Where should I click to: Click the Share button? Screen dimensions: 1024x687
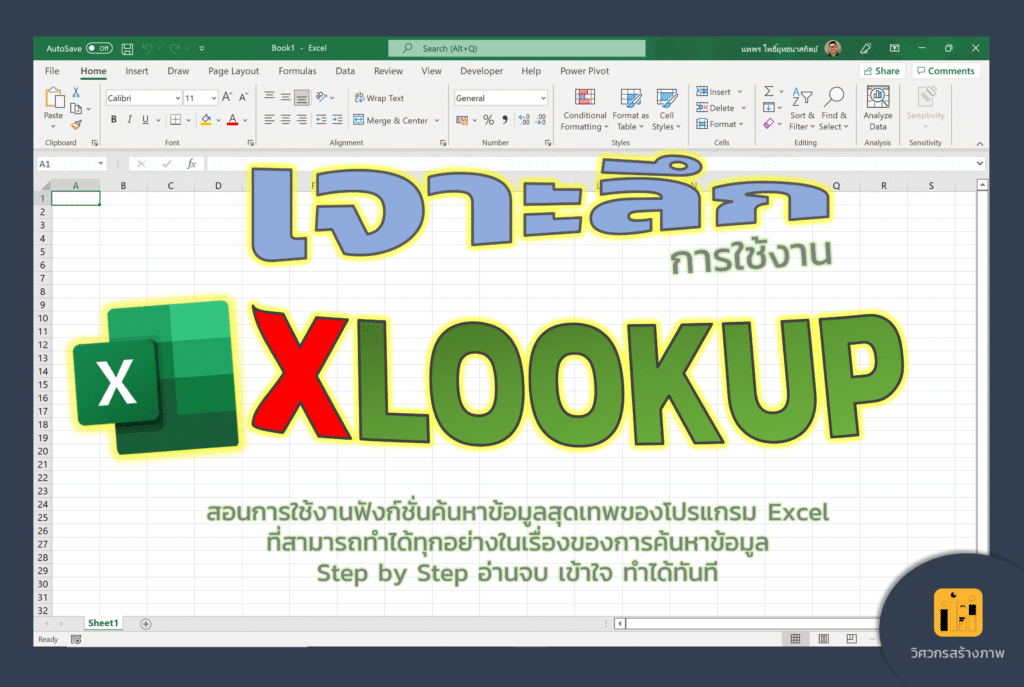882,71
